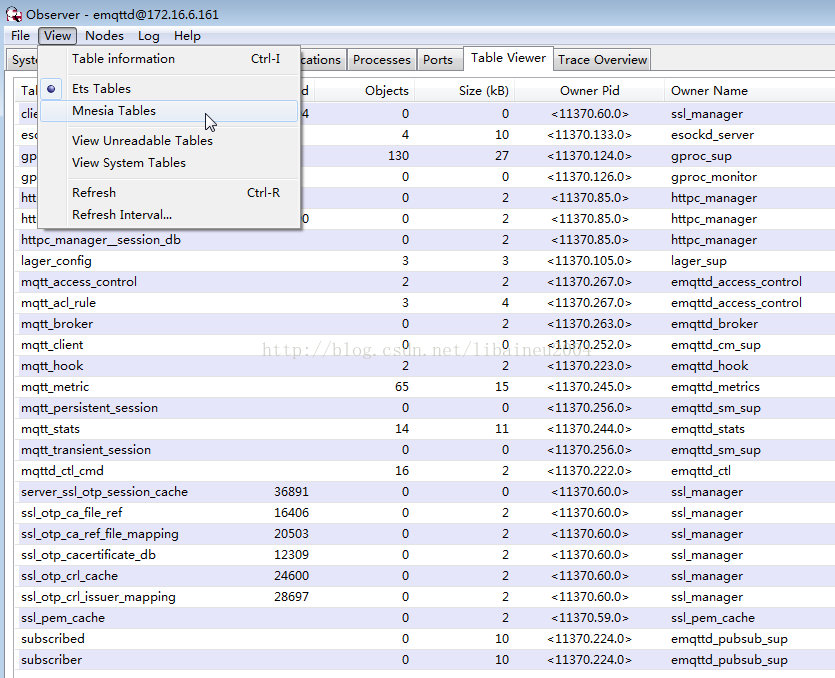
Task: Click the table id value 36891
Action: 291,492
